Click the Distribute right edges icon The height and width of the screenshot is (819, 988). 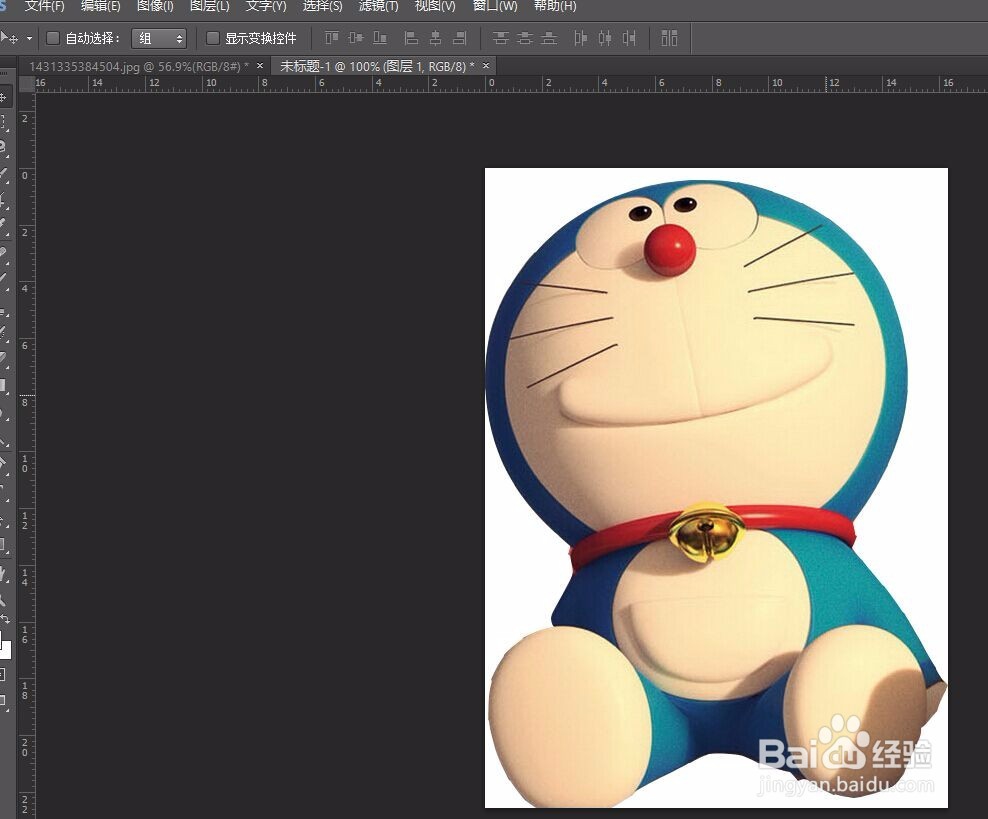(x=629, y=38)
